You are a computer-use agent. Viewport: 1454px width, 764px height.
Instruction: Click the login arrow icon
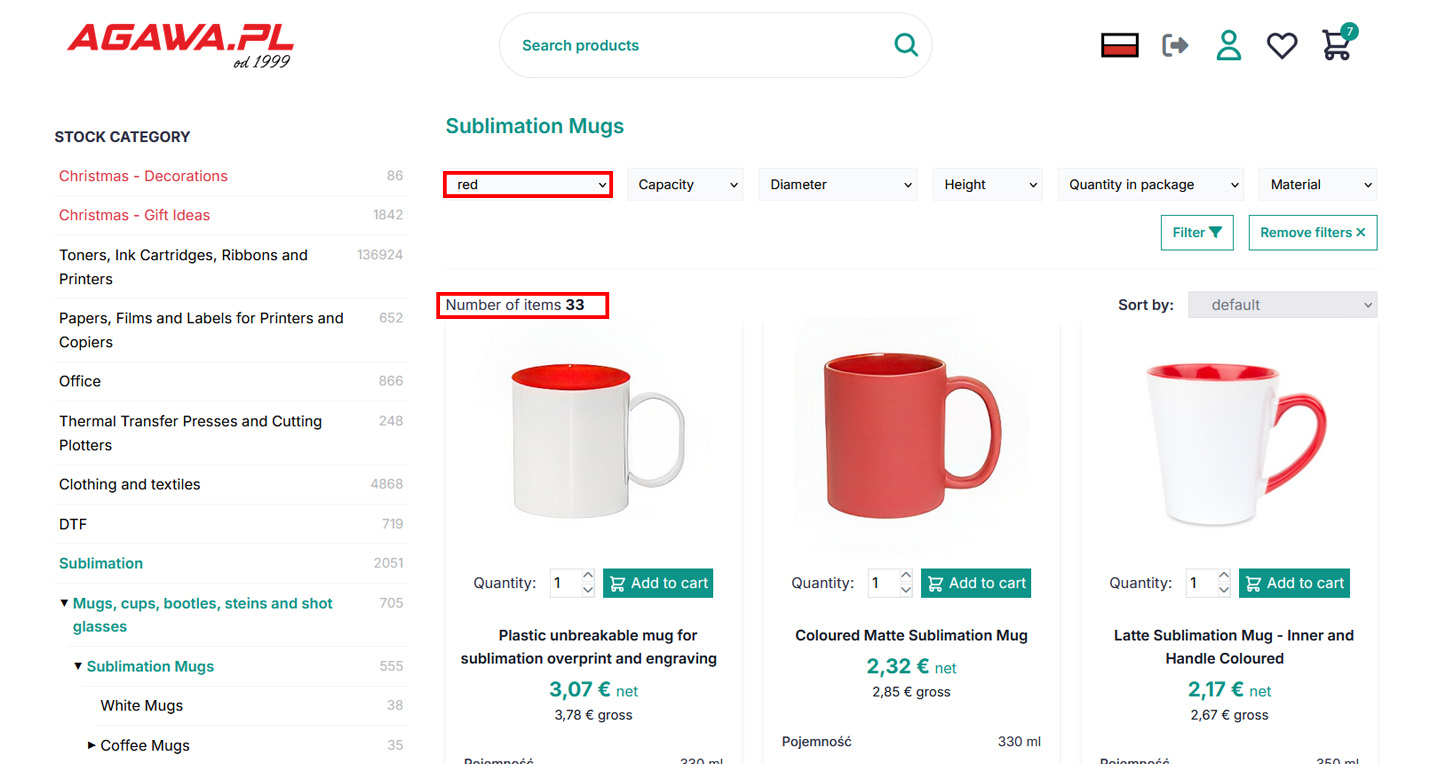click(x=1175, y=45)
